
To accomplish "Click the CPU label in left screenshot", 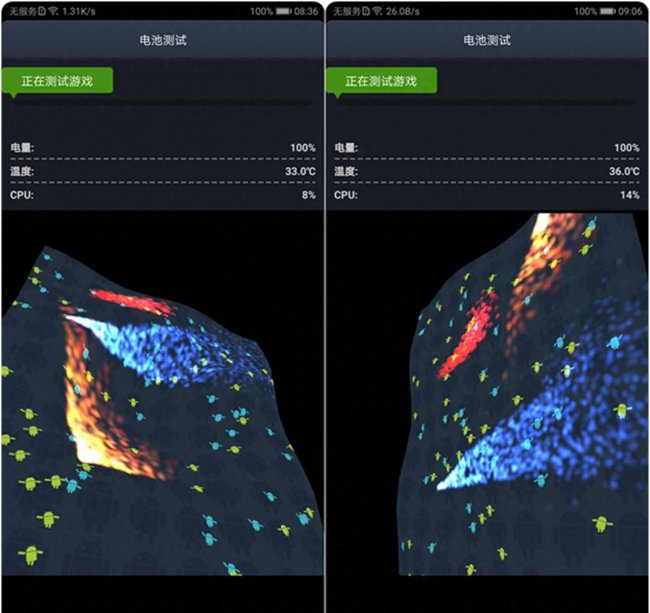I will (22, 195).
